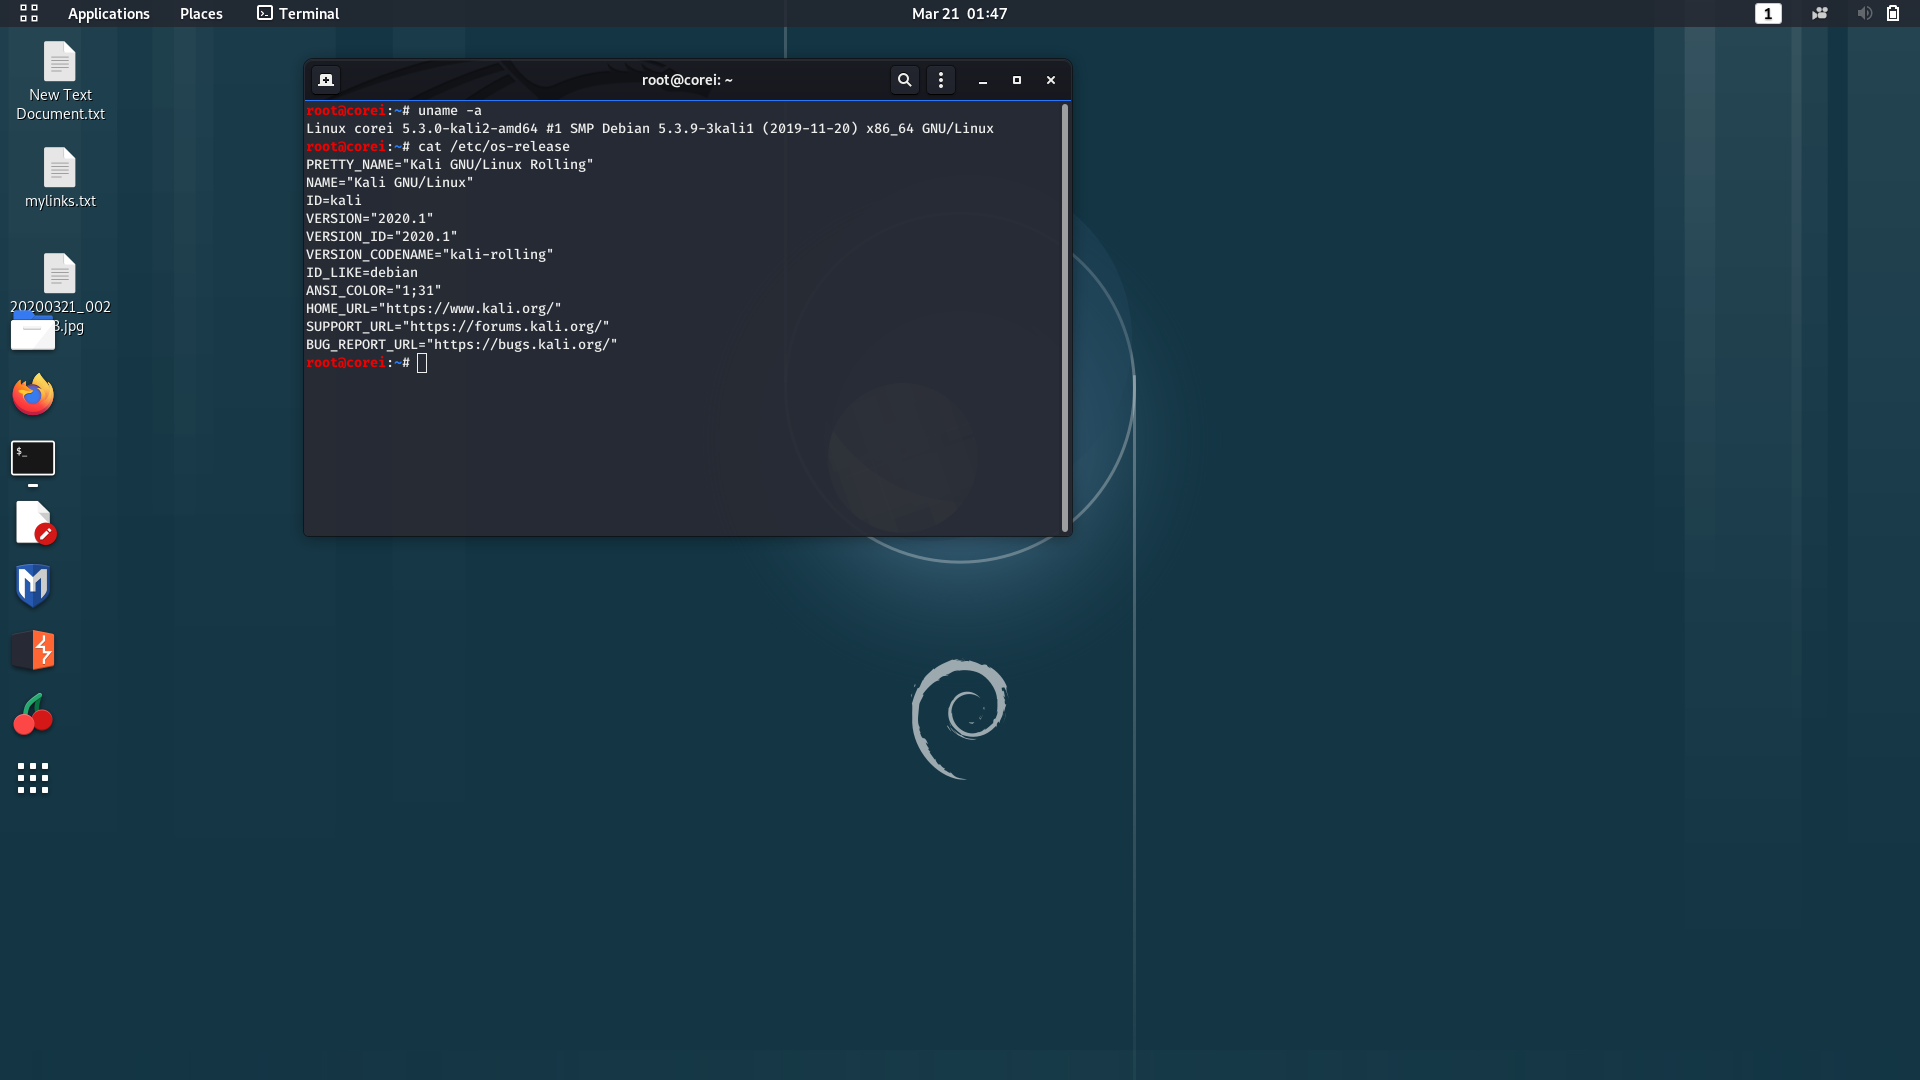Image resolution: width=1920 pixels, height=1080 pixels.
Task: Open Burp Suite dock icon
Action: coord(33,650)
